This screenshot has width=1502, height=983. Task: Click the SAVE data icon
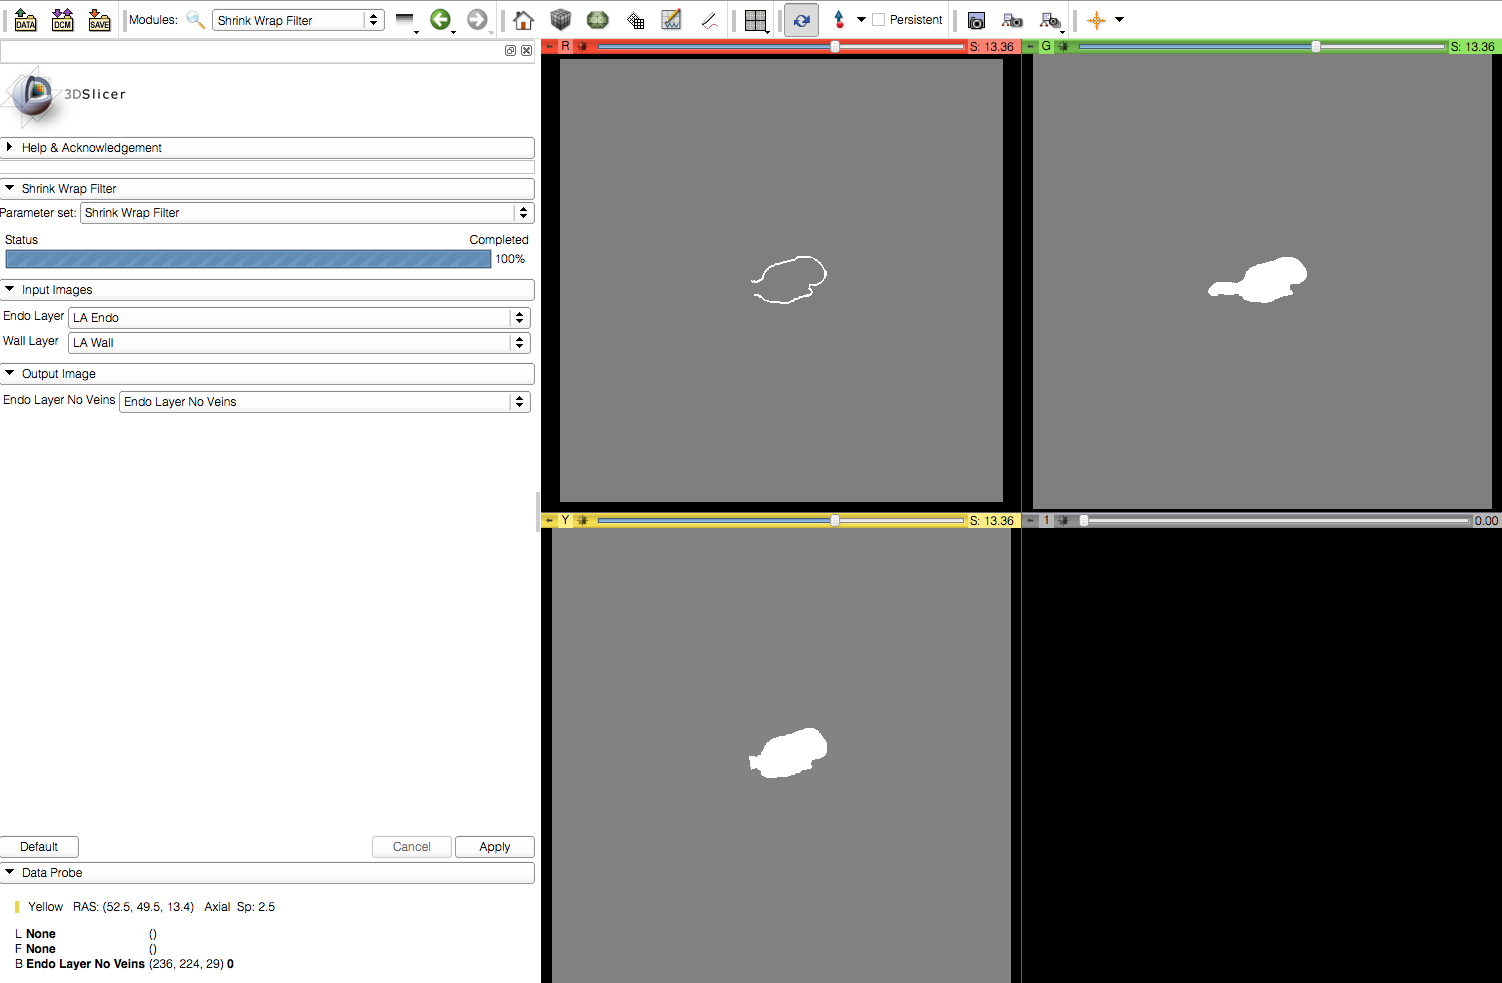[99, 20]
